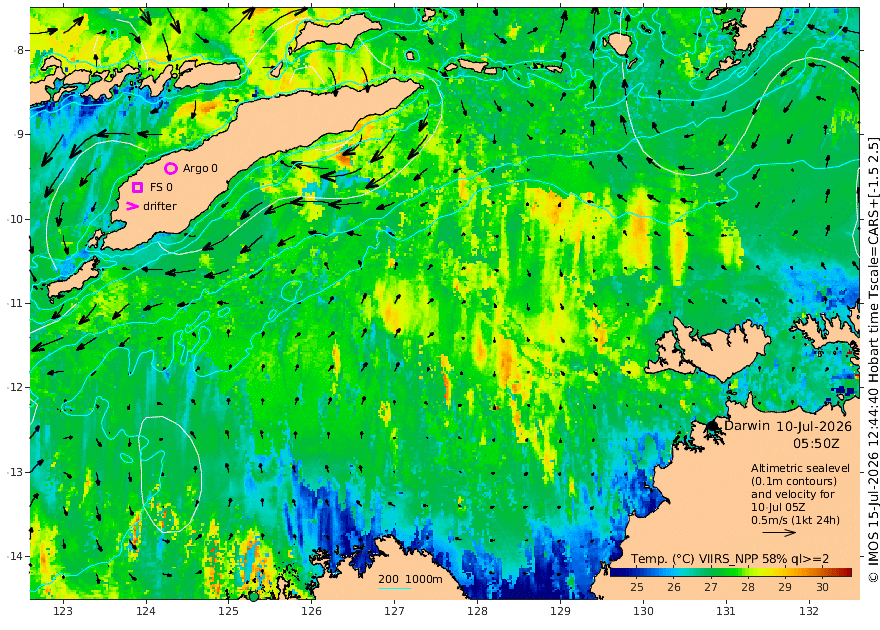Click longitude axis label 127
Image resolution: width=880 pixels, height=630 pixels.
395,611
